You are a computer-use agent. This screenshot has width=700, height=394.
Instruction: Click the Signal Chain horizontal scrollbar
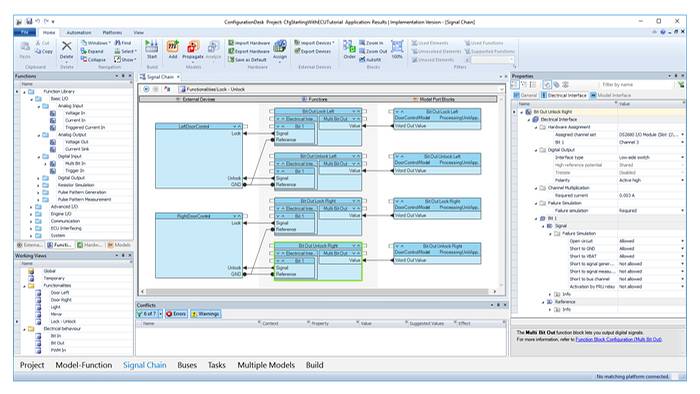(318, 292)
